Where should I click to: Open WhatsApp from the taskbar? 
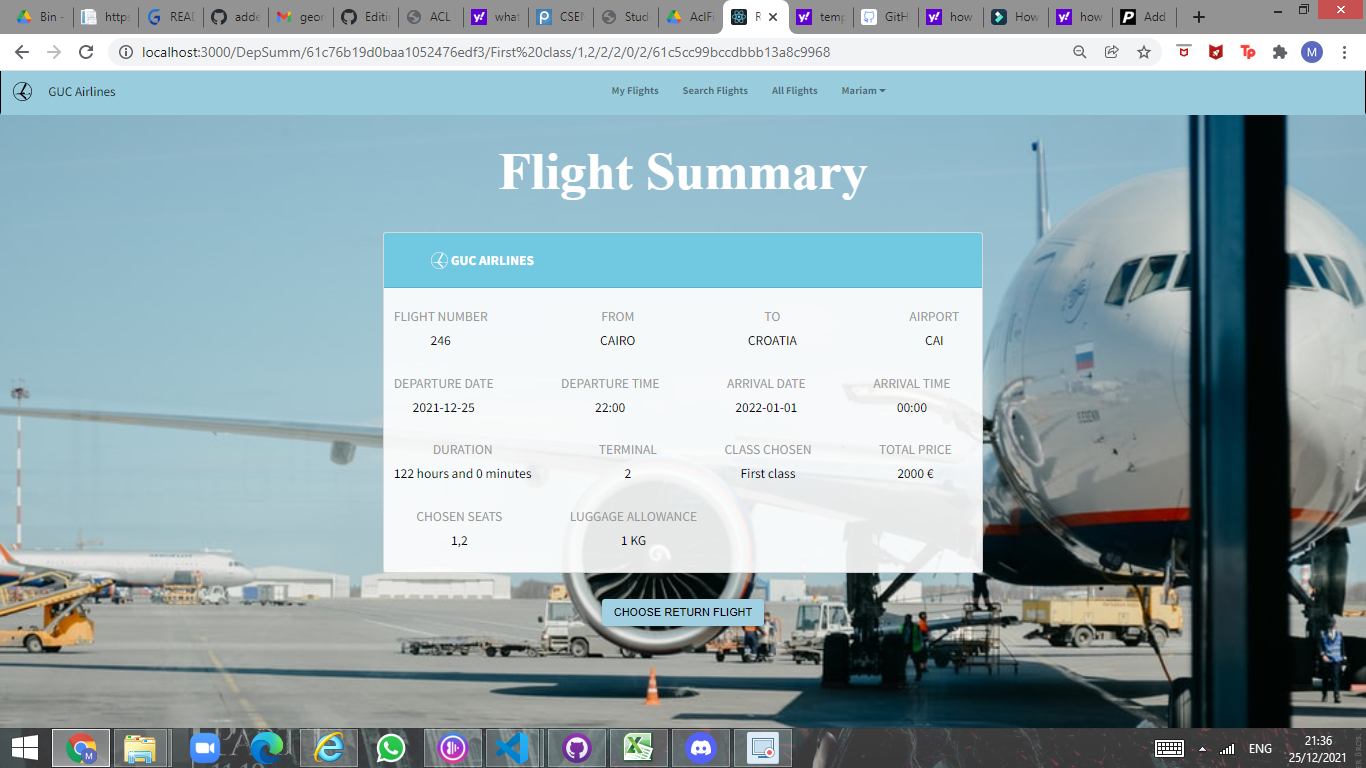[391, 748]
